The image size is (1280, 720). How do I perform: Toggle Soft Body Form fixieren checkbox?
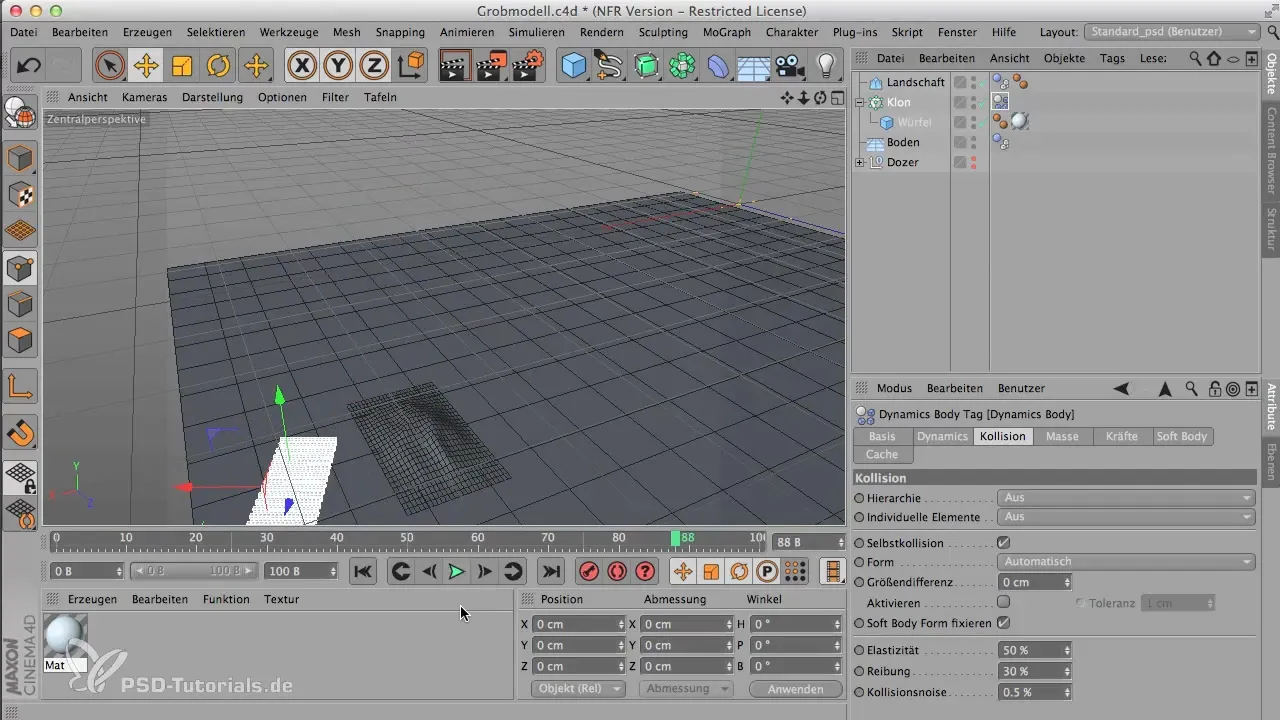click(x=1004, y=623)
